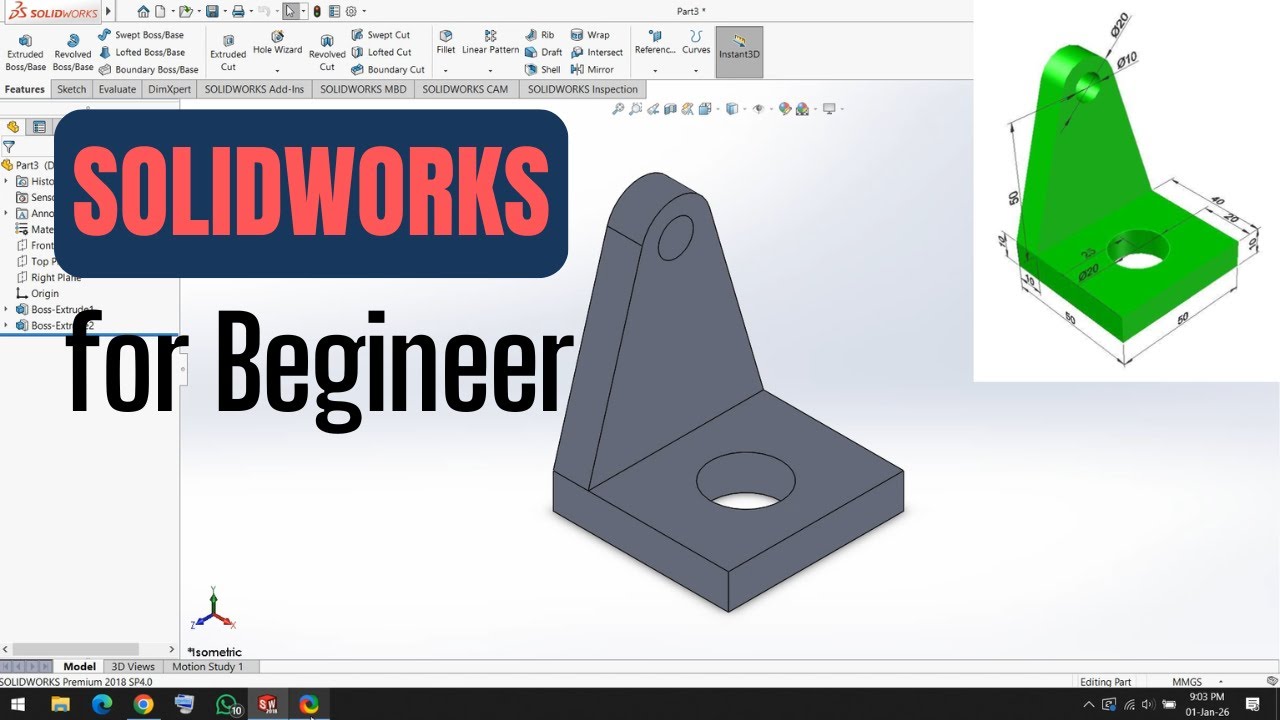The image size is (1280, 720).
Task: Expand Linear Pattern dropdown arrow
Action: click(490, 70)
